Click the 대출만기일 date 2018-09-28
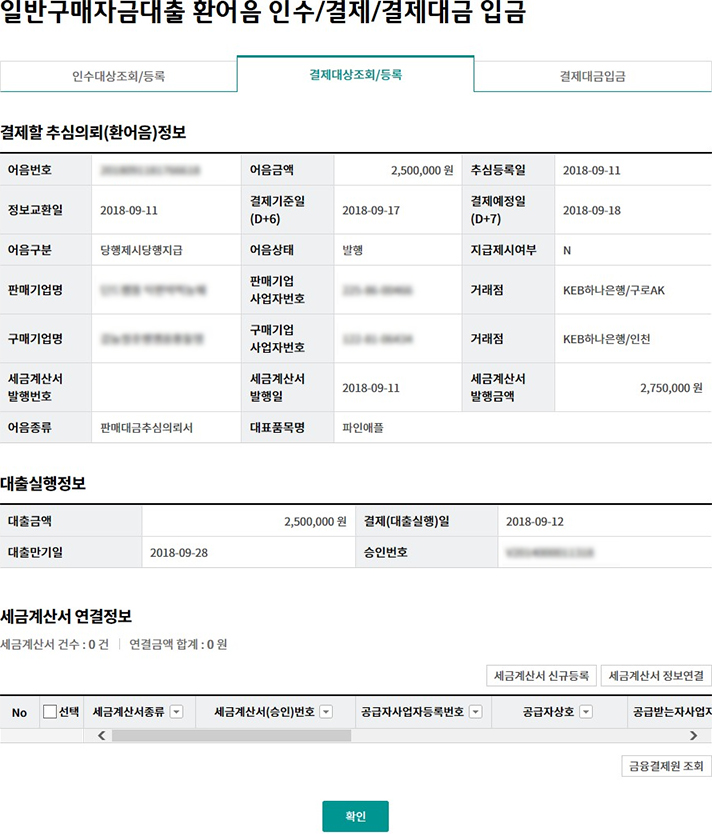This screenshot has height=834, width=712. pos(179,552)
